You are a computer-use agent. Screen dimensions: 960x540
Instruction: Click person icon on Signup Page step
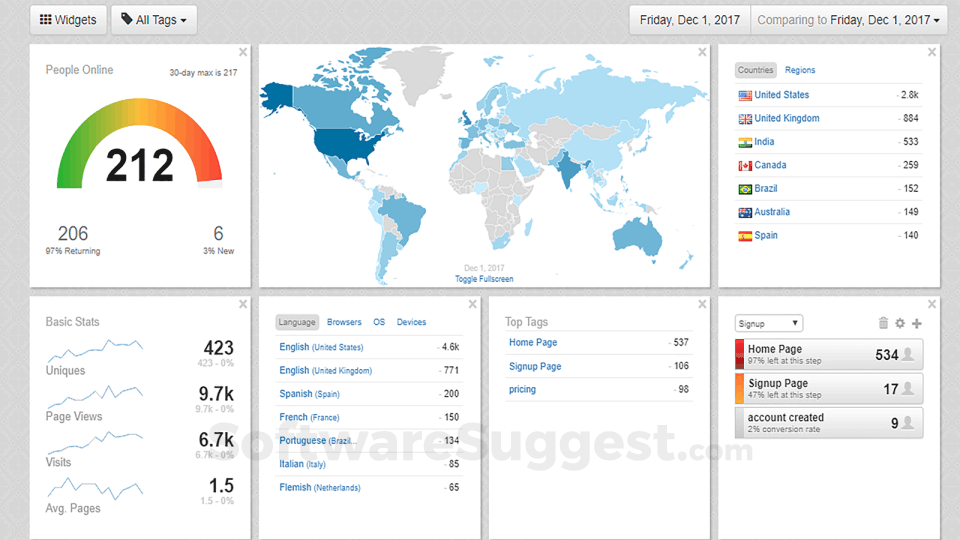point(909,388)
